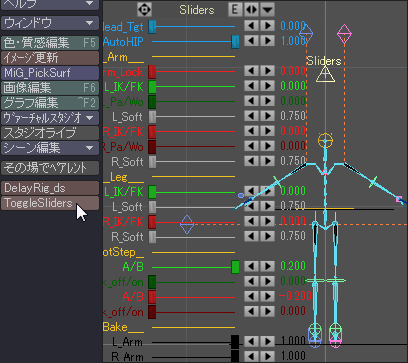408x363 pixels.
Task: Open the シーン編集 dropdown
Action: [x=50, y=148]
